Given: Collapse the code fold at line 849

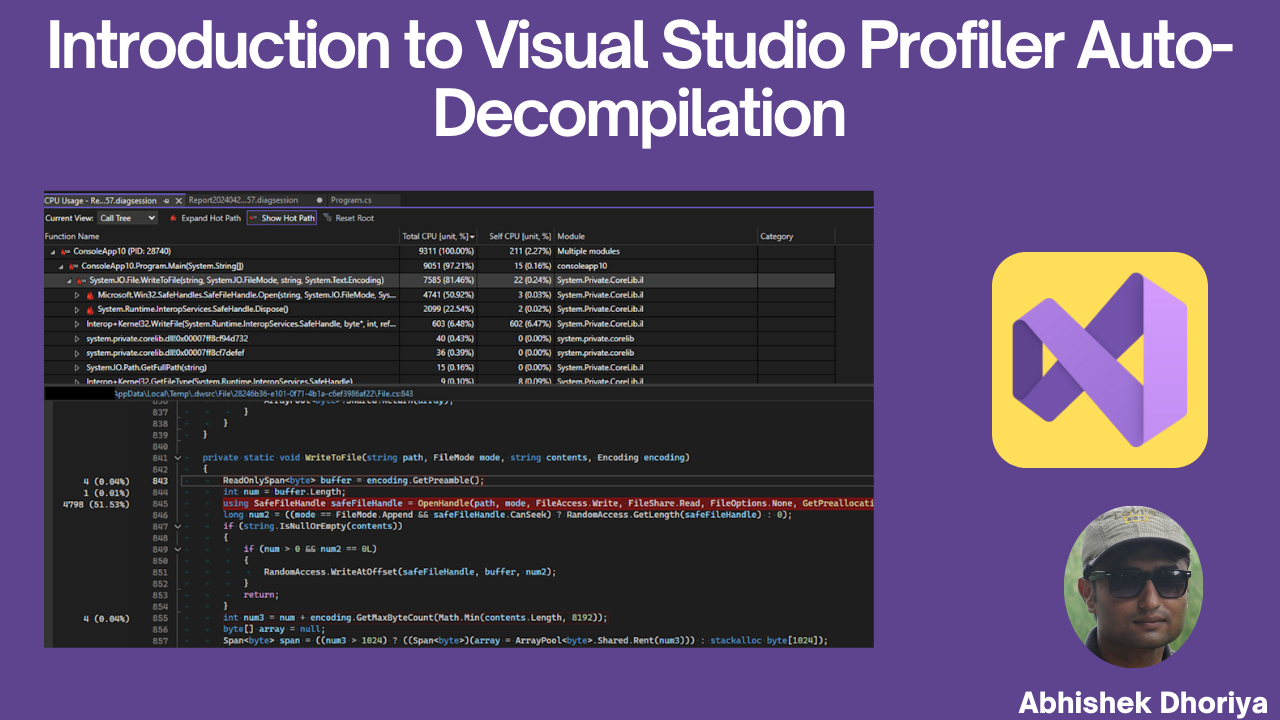Looking at the screenshot, I should click(x=178, y=549).
